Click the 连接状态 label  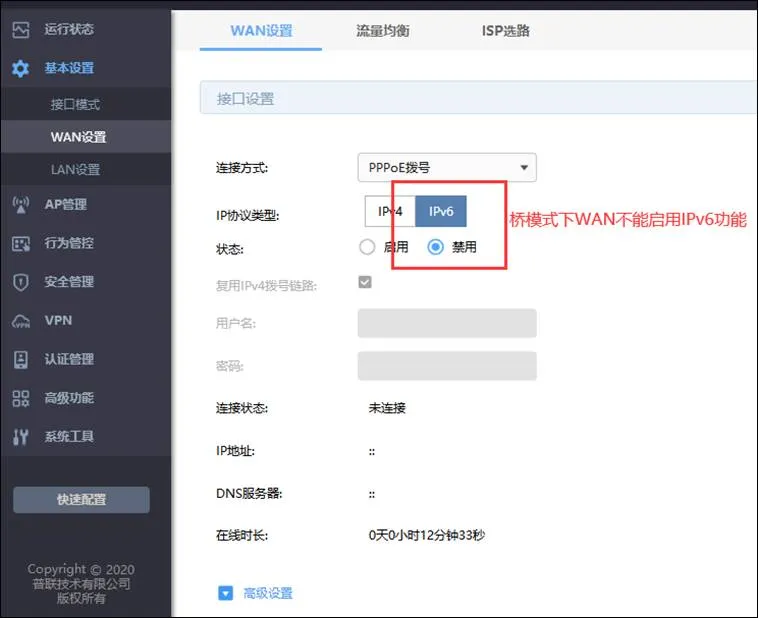coord(241,408)
